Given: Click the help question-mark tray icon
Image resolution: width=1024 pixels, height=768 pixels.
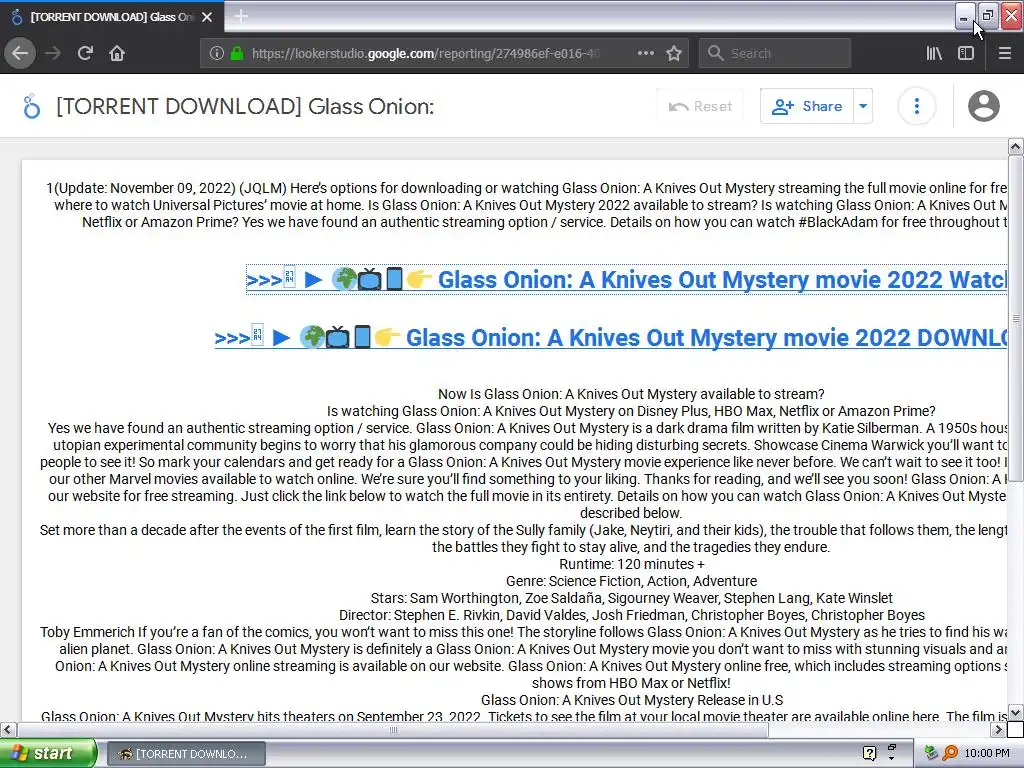Looking at the screenshot, I should pyautogui.click(x=869, y=754).
